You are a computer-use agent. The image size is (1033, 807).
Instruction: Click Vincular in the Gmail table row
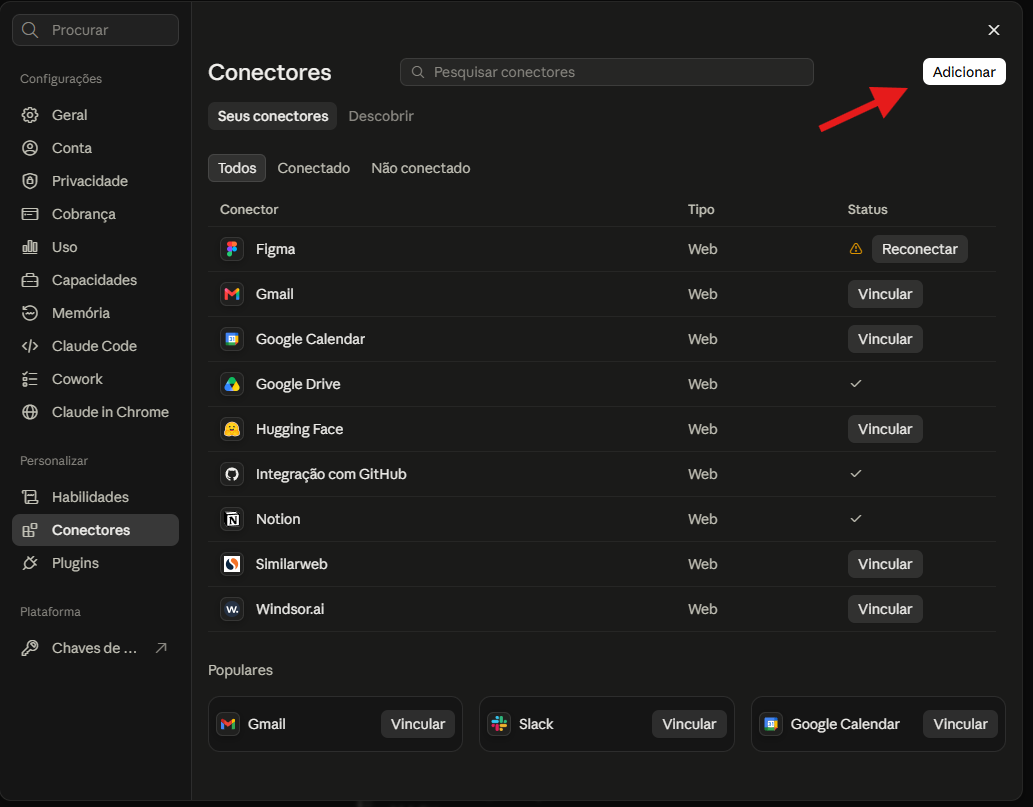point(885,294)
